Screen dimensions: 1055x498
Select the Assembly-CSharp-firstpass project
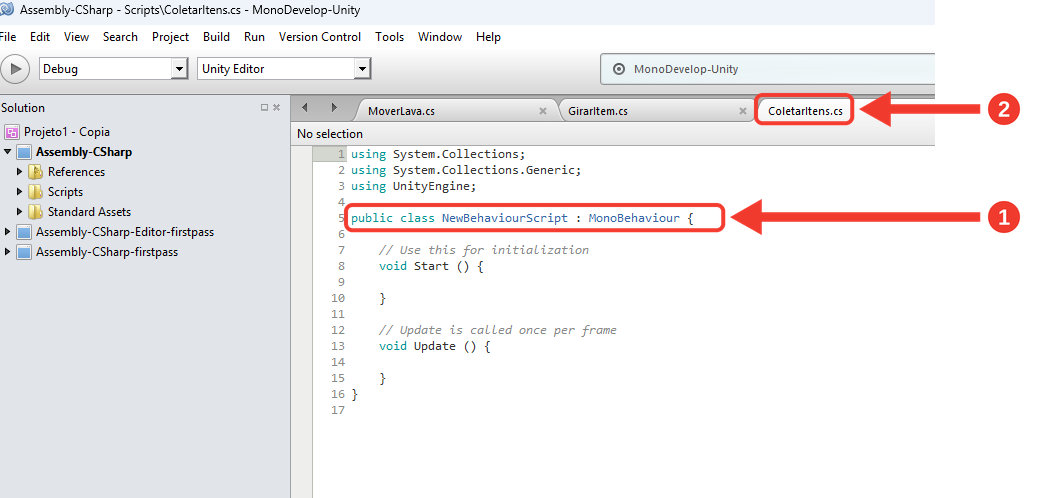click(x=107, y=252)
